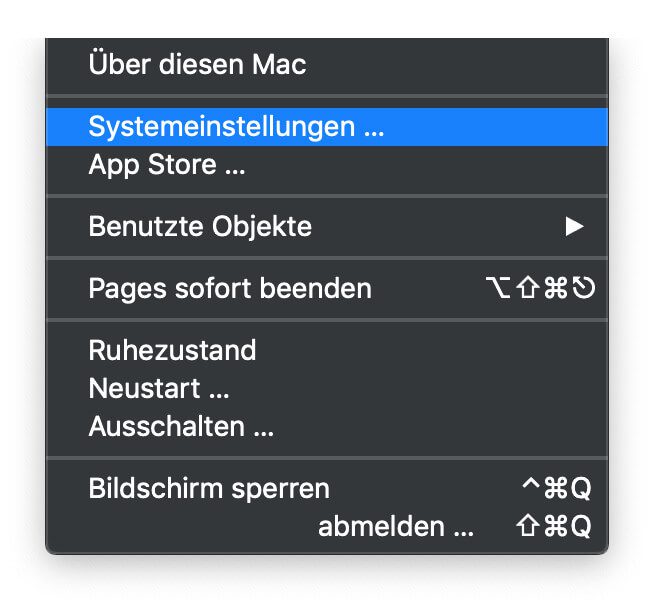
Task: Lock the screen via Bildschirm sperren
Action: click(x=209, y=489)
